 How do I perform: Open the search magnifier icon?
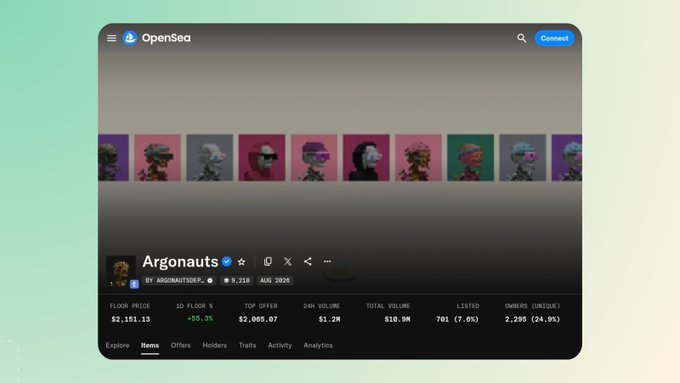point(522,38)
